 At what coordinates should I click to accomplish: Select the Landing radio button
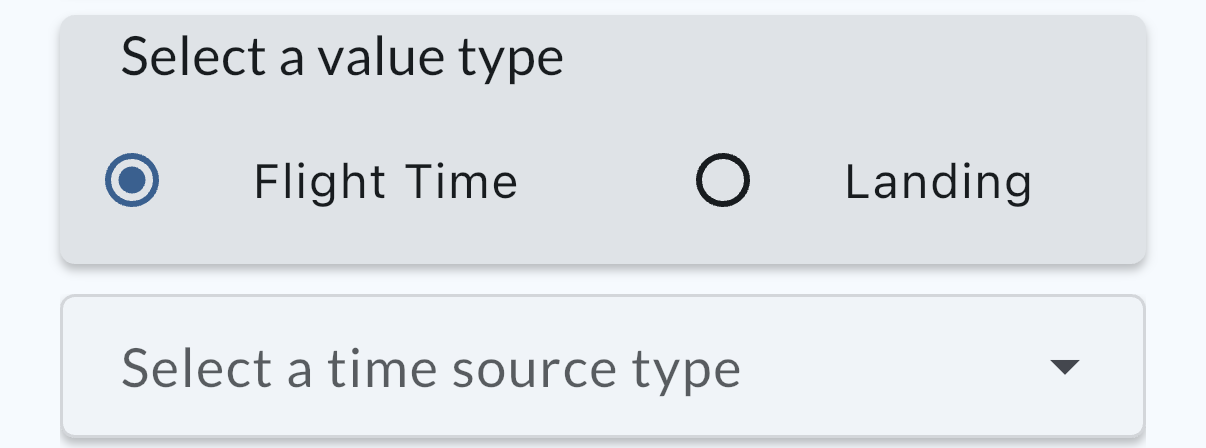click(722, 181)
